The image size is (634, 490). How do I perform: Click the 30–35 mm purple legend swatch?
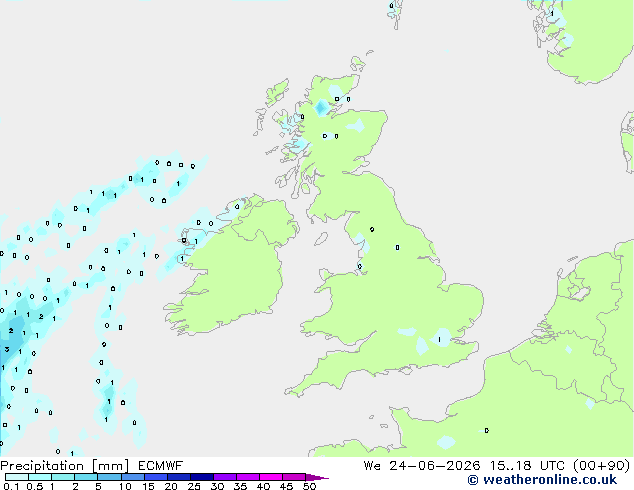225,477
